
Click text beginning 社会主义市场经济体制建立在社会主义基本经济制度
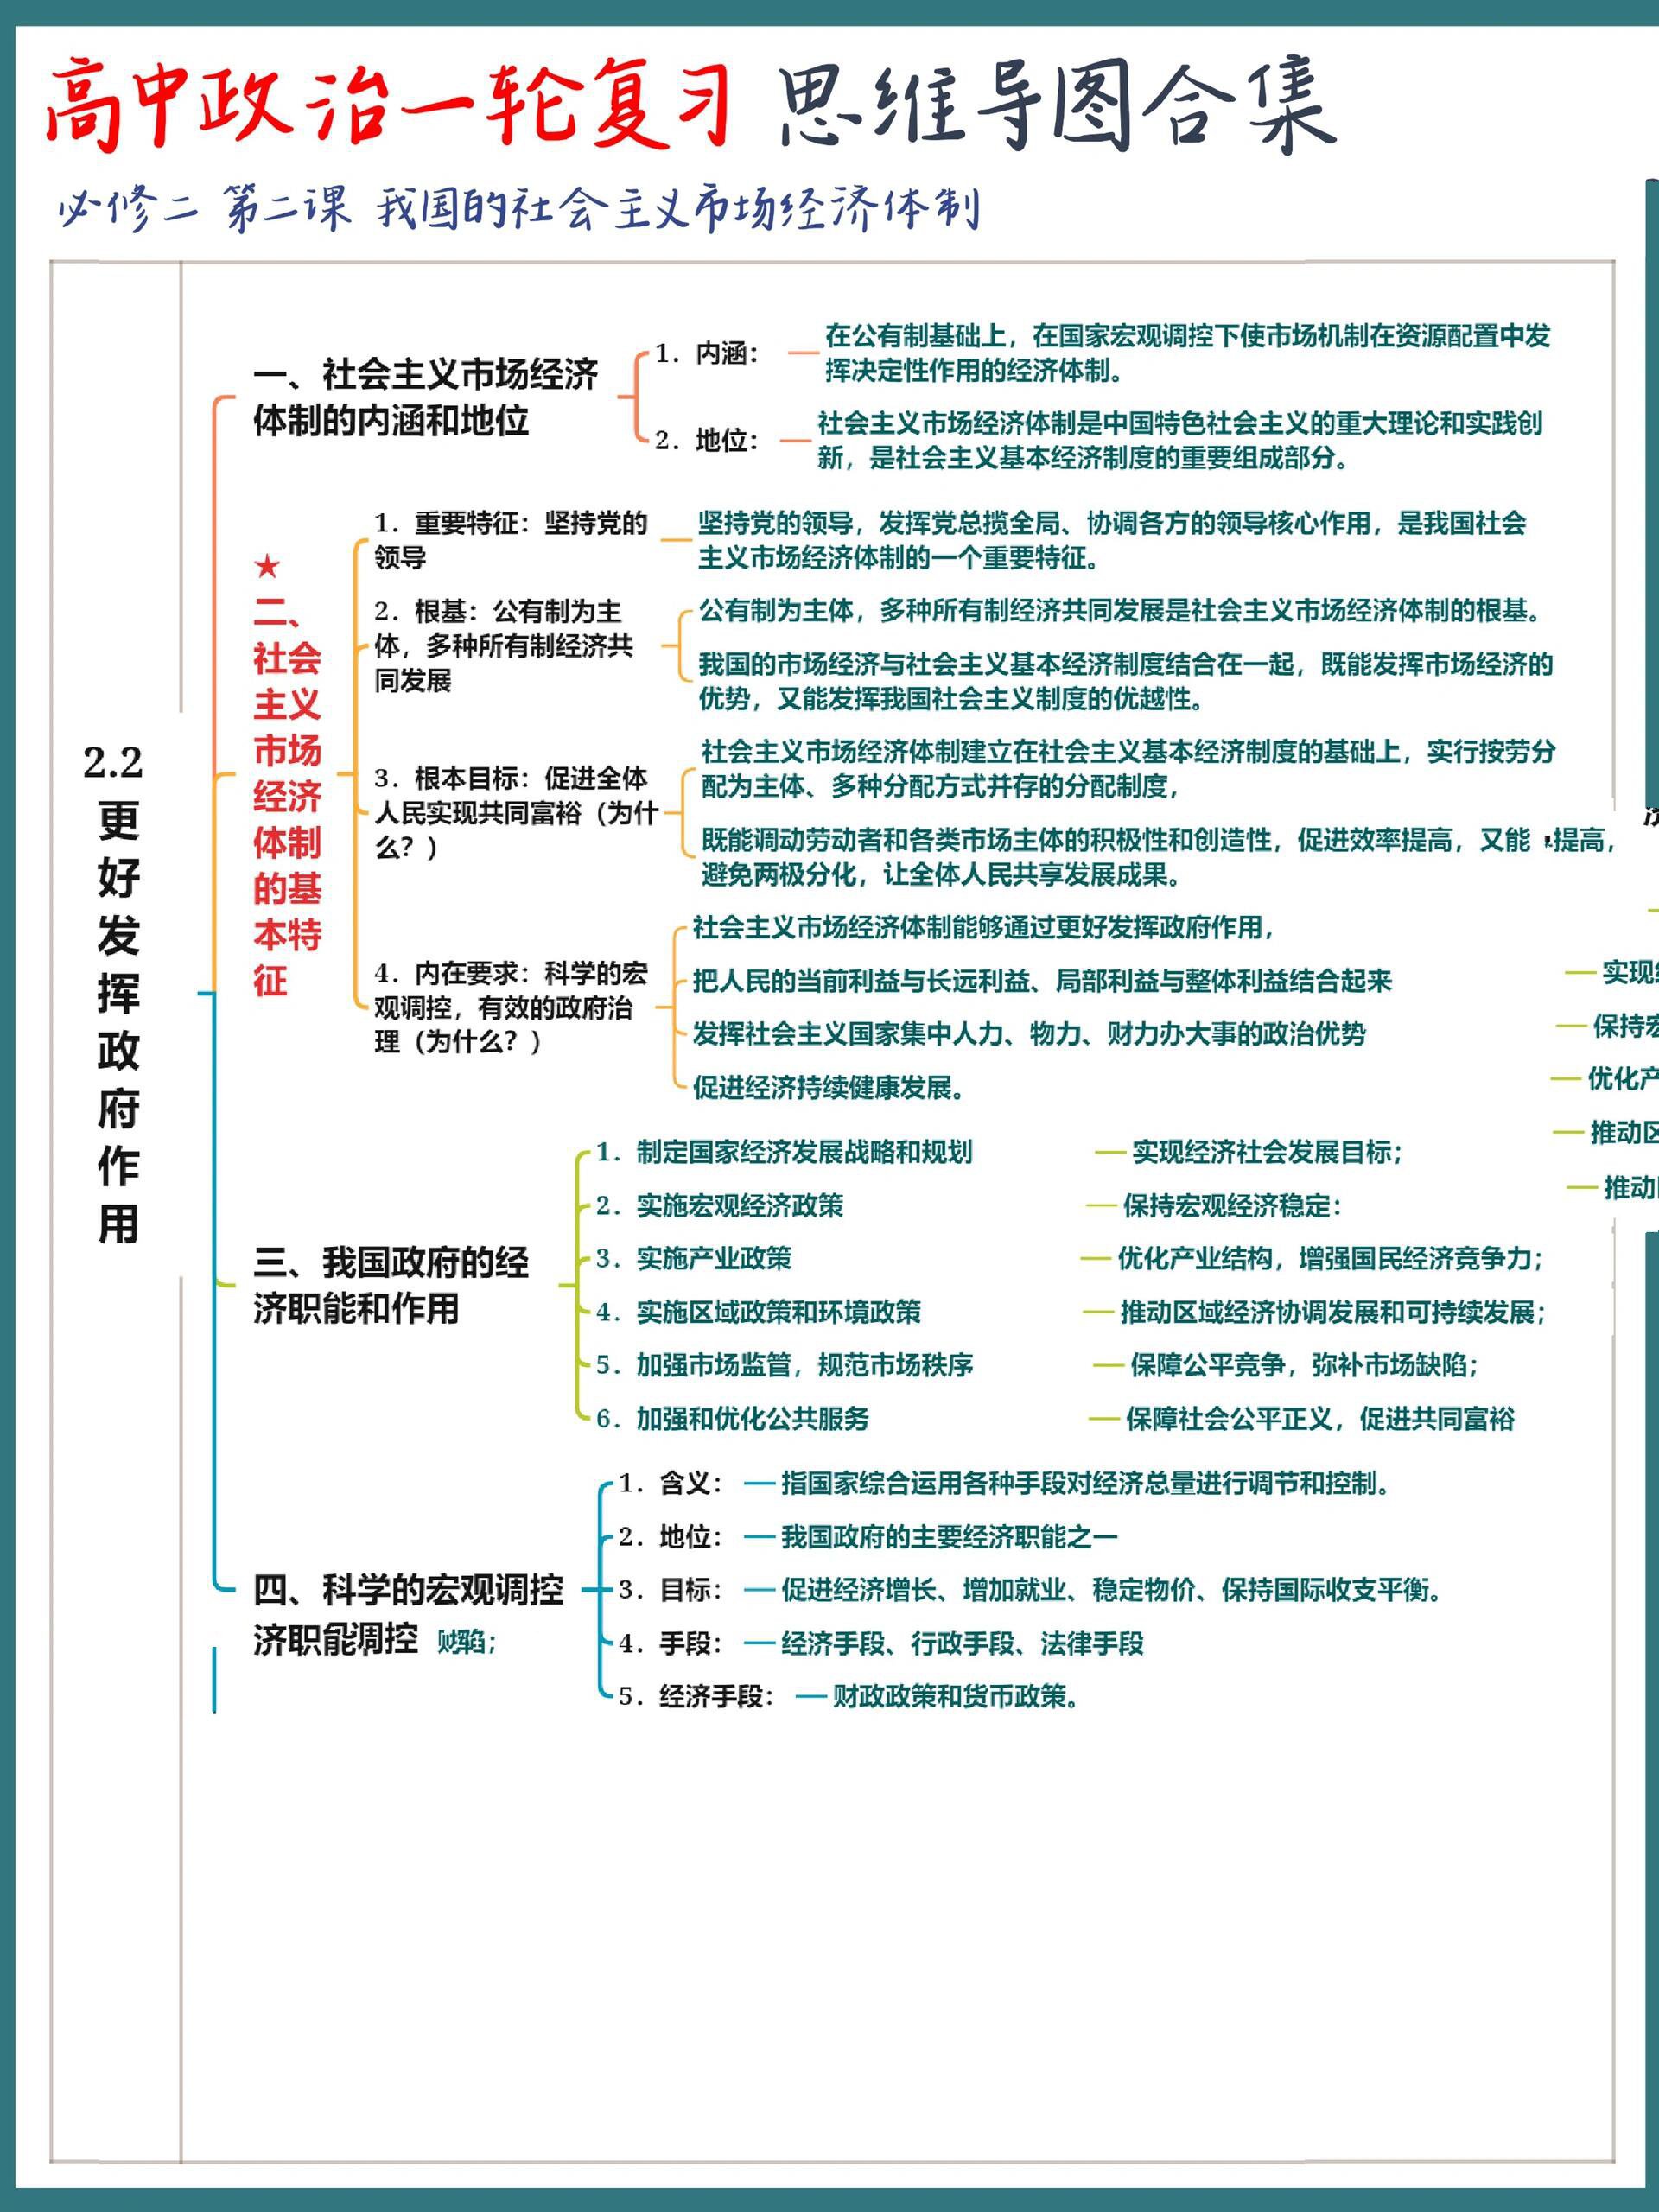(x=1129, y=768)
